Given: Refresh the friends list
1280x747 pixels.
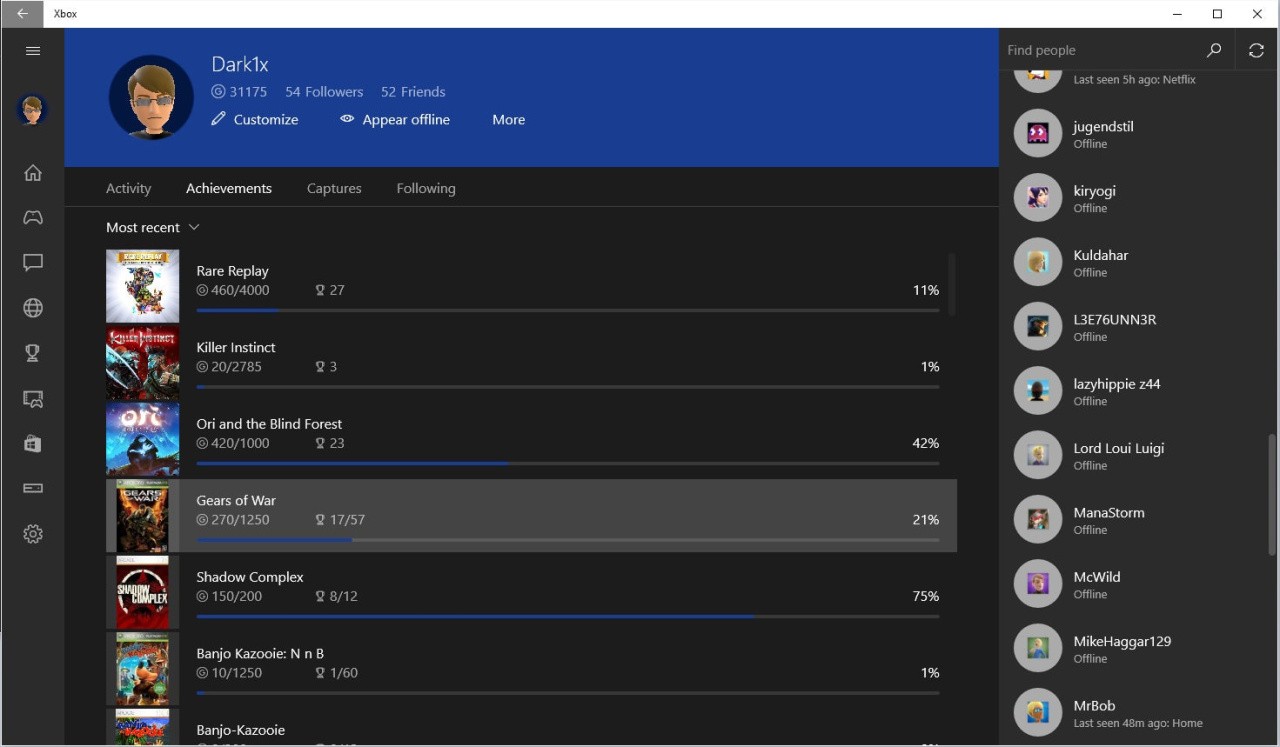Looking at the screenshot, I should [1256, 50].
